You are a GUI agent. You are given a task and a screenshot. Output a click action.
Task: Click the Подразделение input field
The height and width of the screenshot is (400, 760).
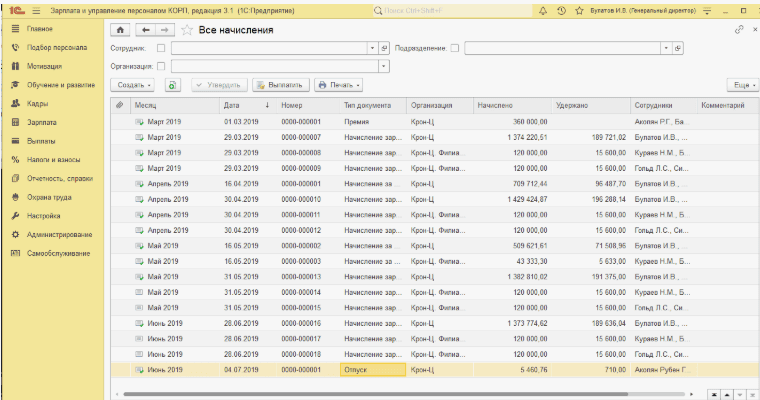coord(563,48)
